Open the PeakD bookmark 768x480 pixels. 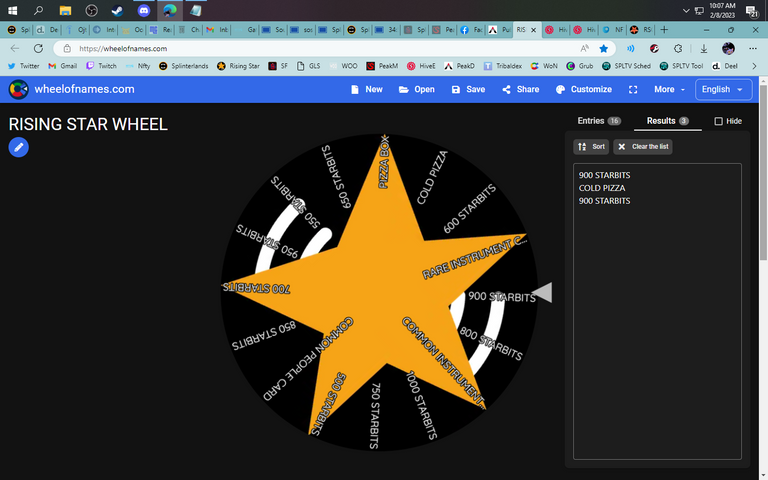tap(459, 66)
